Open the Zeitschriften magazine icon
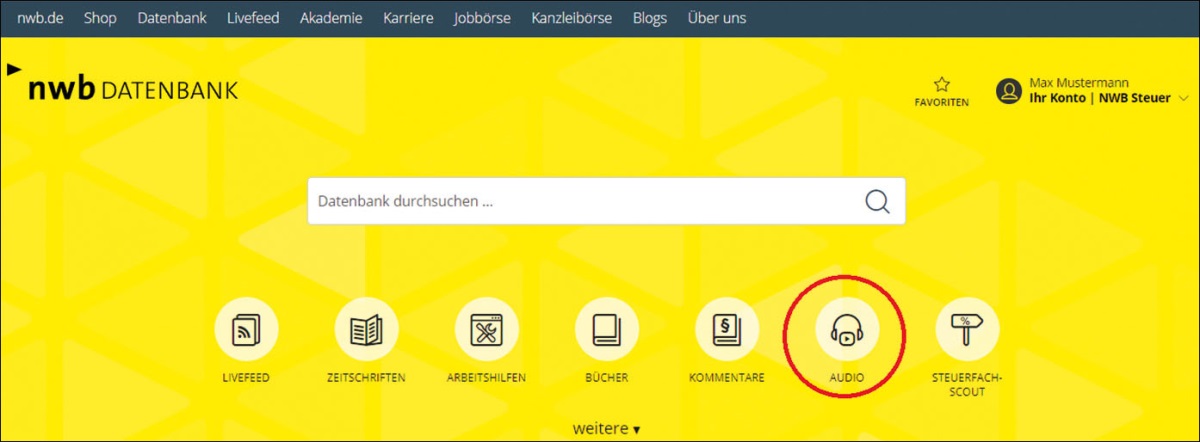The width and height of the screenshot is (1200, 442). tap(366, 331)
